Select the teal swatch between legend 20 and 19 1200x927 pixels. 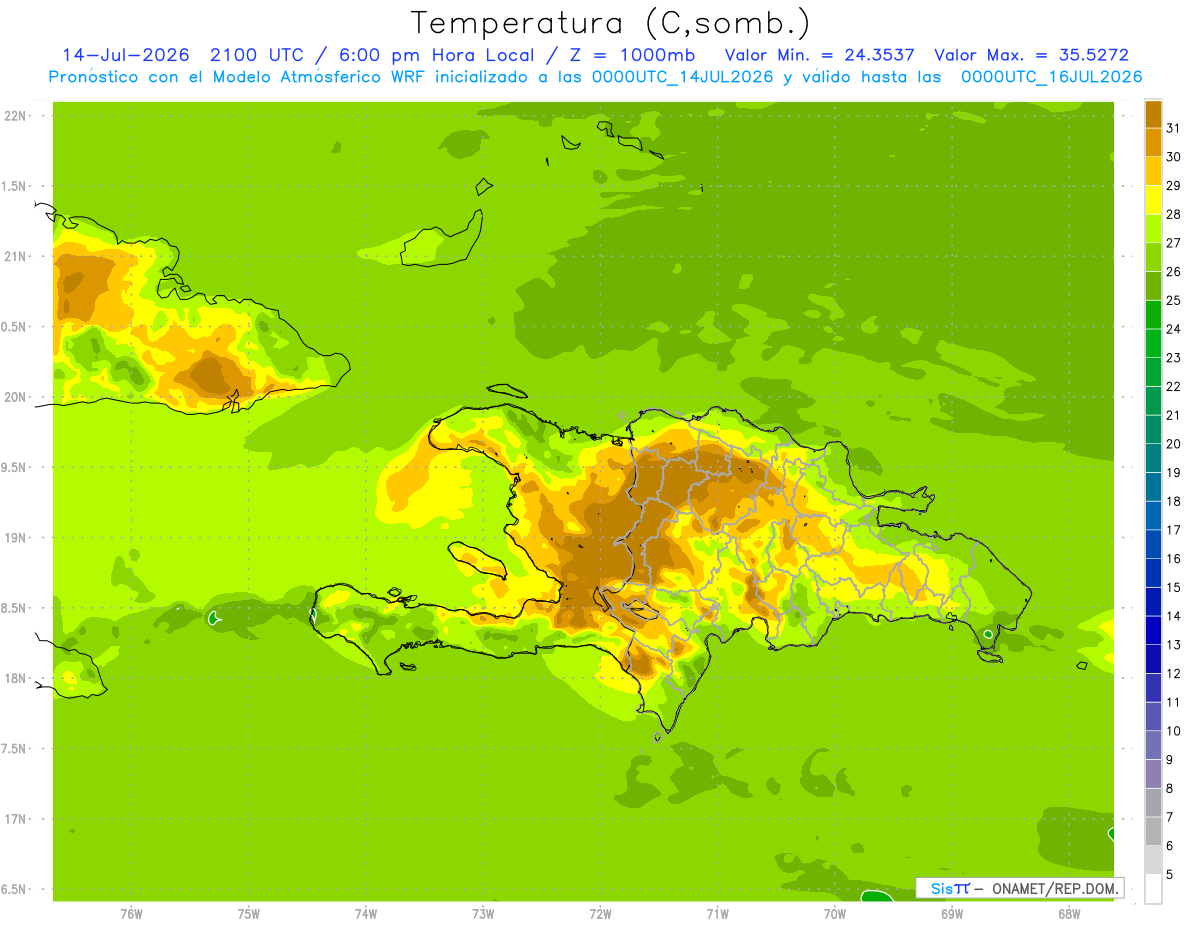click(1153, 458)
